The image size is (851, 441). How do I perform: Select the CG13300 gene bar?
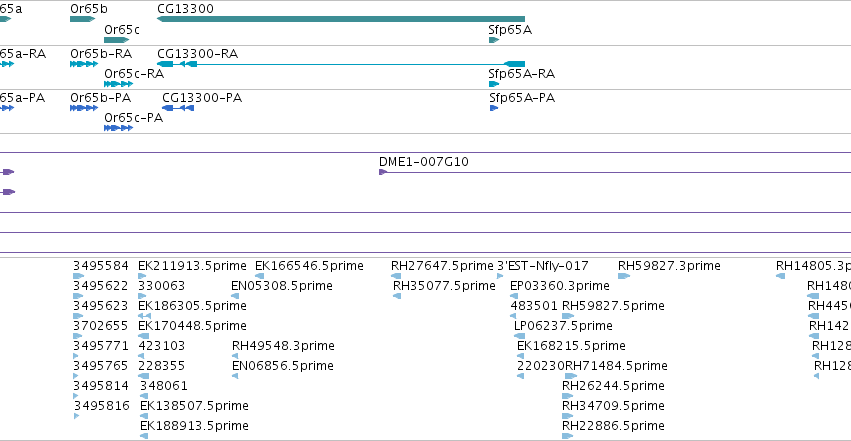pyautogui.click(x=341, y=19)
